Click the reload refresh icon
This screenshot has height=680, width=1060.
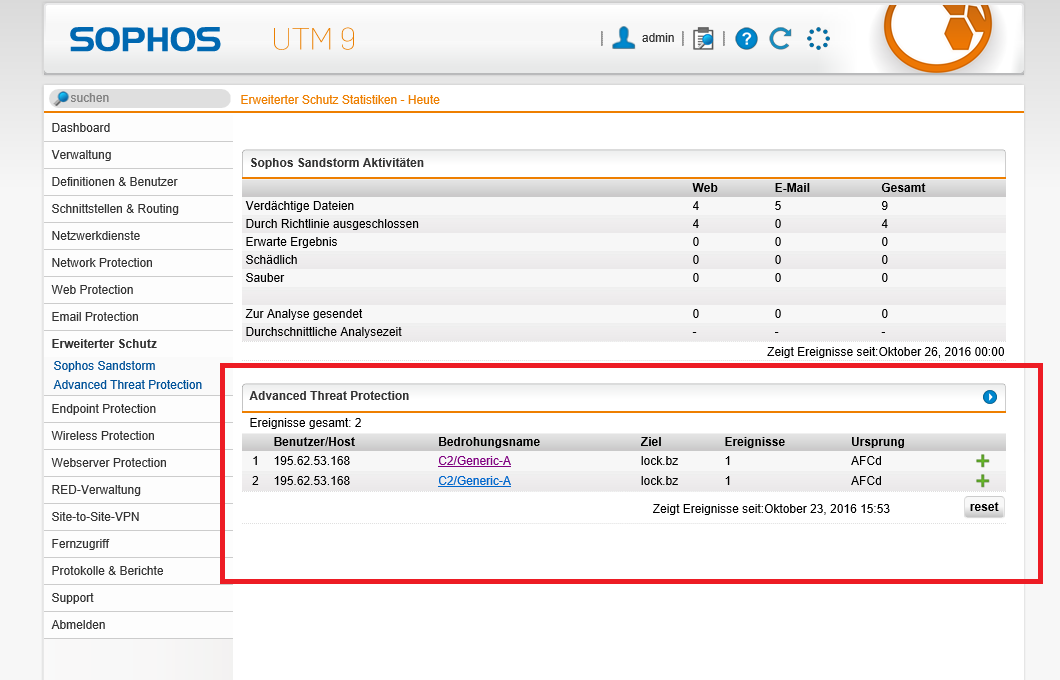(780, 39)
